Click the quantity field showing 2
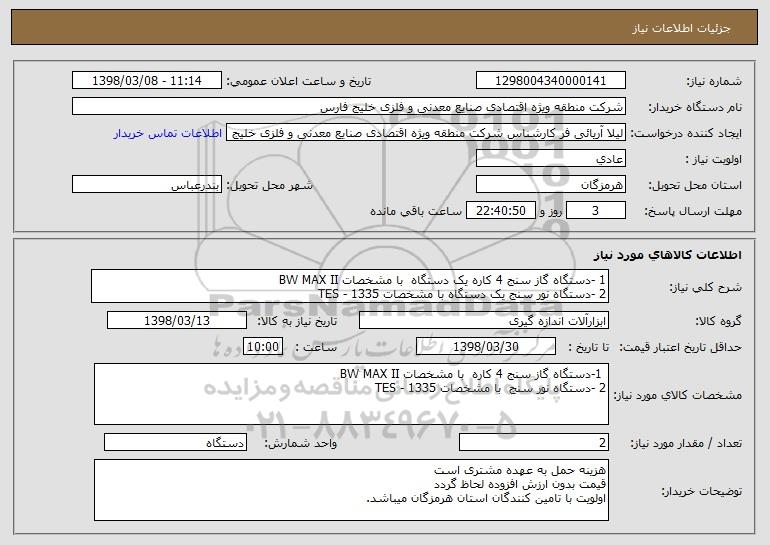 [x=534, y=443]
